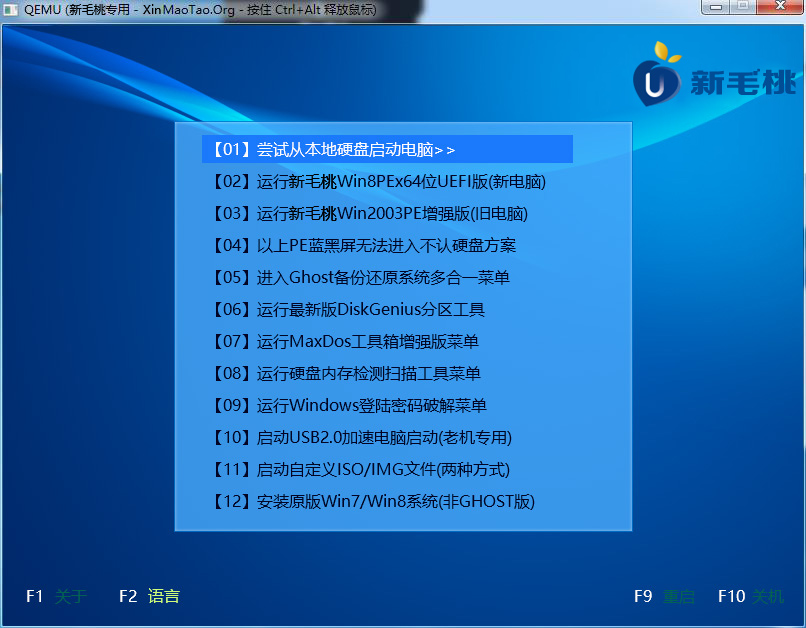Minimize the QEMU window
Screen dimensions: 806x628
[716, 7]
